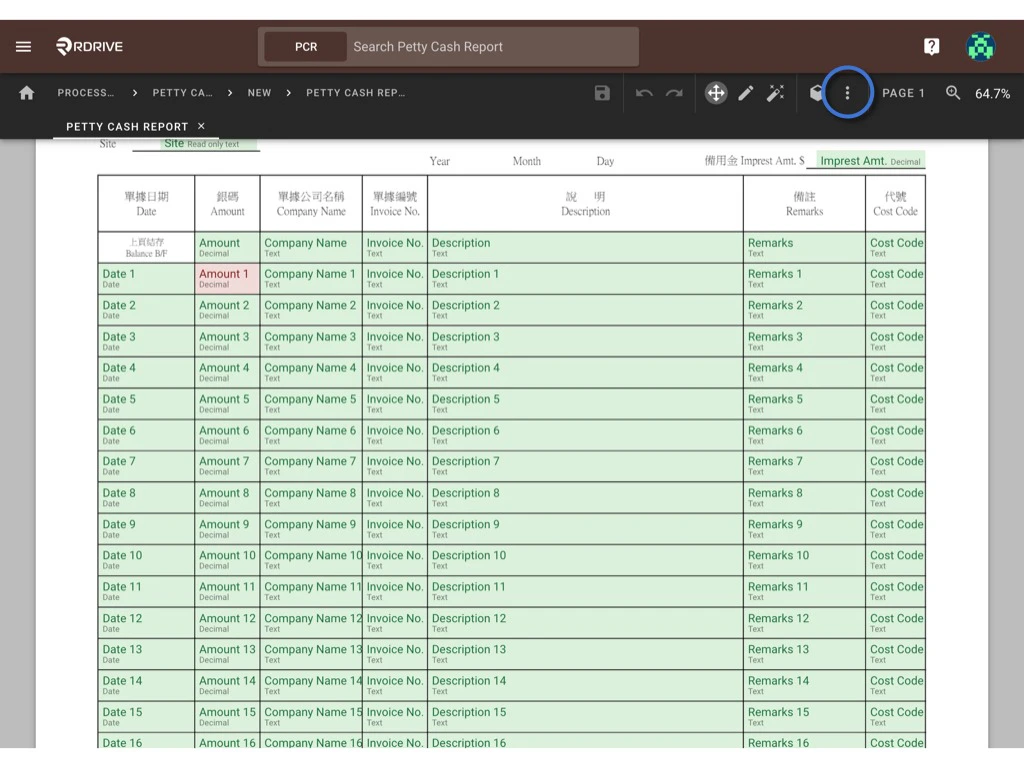Click the PCR search scope selector
The image size is (1024, 768).
pyautogui.click(x=306, y=47)
